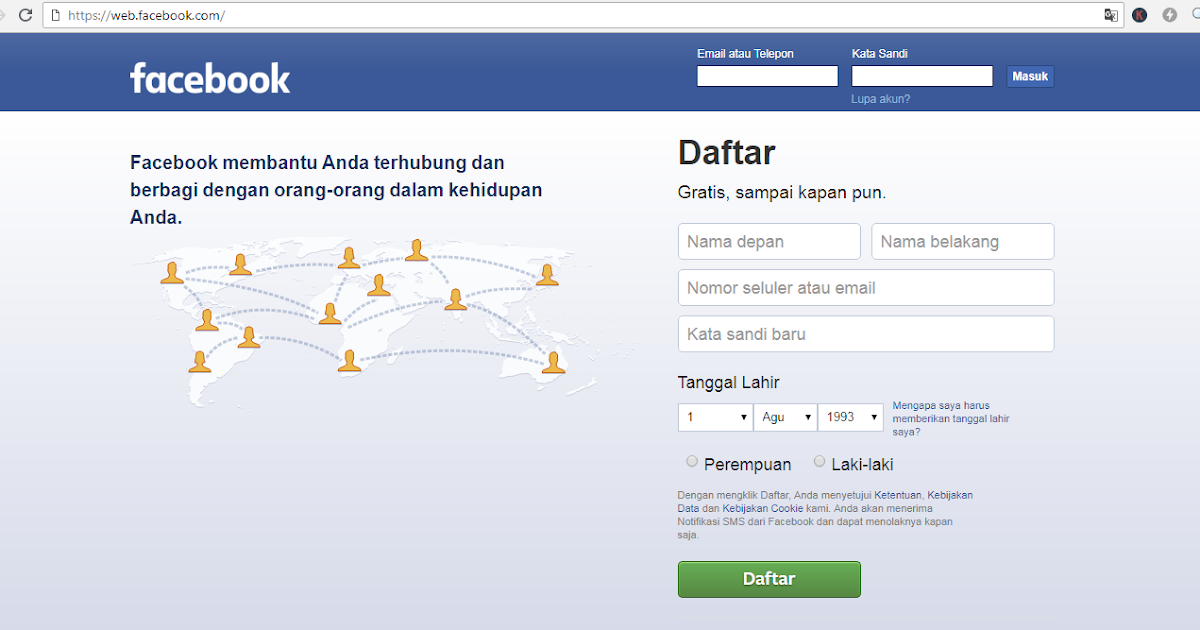Click the Tanggal Lahir label

pyautogui.click(x=729, y=382)
